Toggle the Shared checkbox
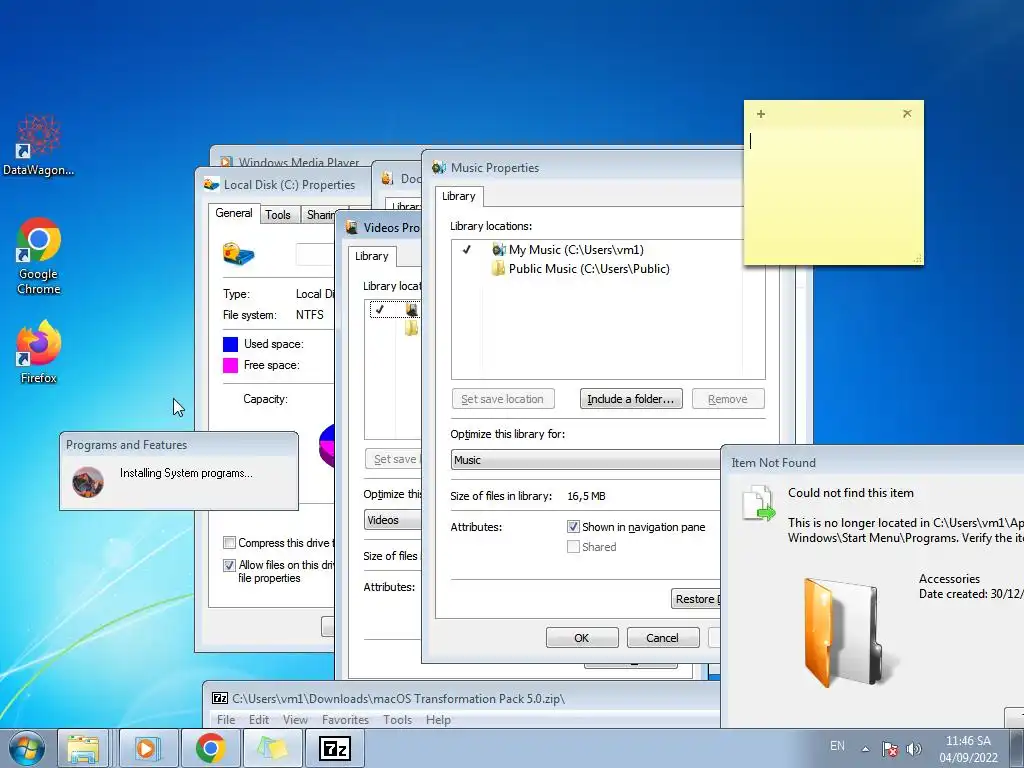 pyautogui.click(x=573, y=547)
